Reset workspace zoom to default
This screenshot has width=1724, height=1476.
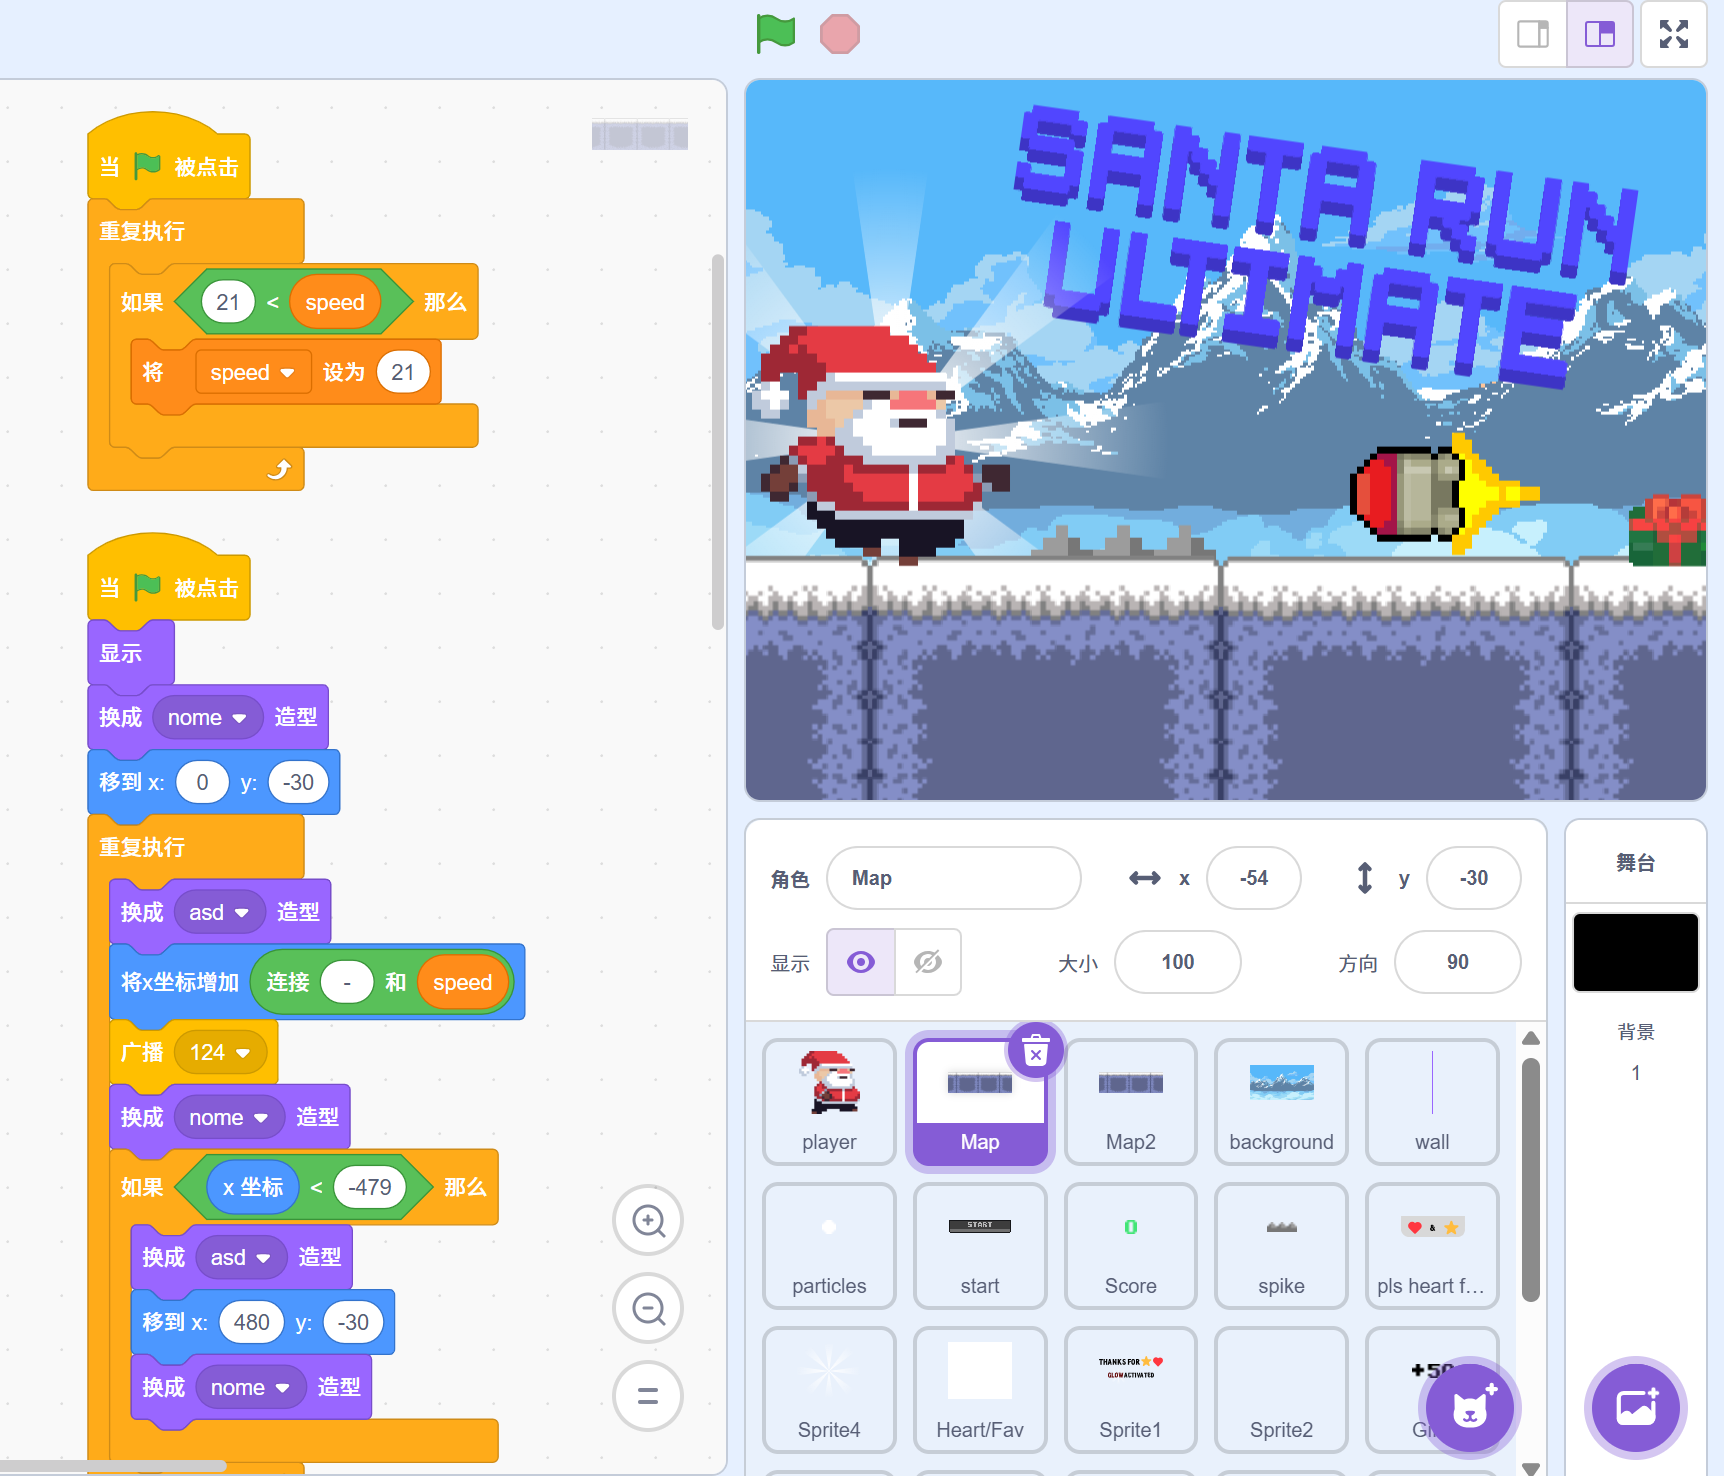point(648,1396)
